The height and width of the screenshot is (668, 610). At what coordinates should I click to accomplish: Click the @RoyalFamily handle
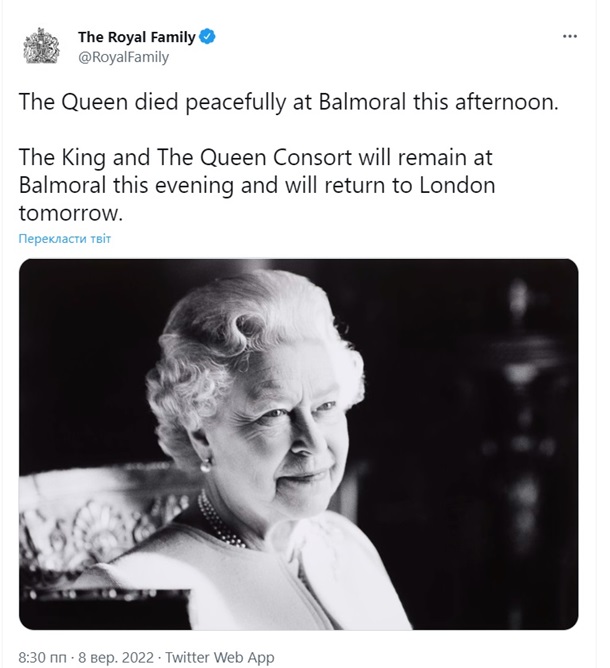point(123,57)
